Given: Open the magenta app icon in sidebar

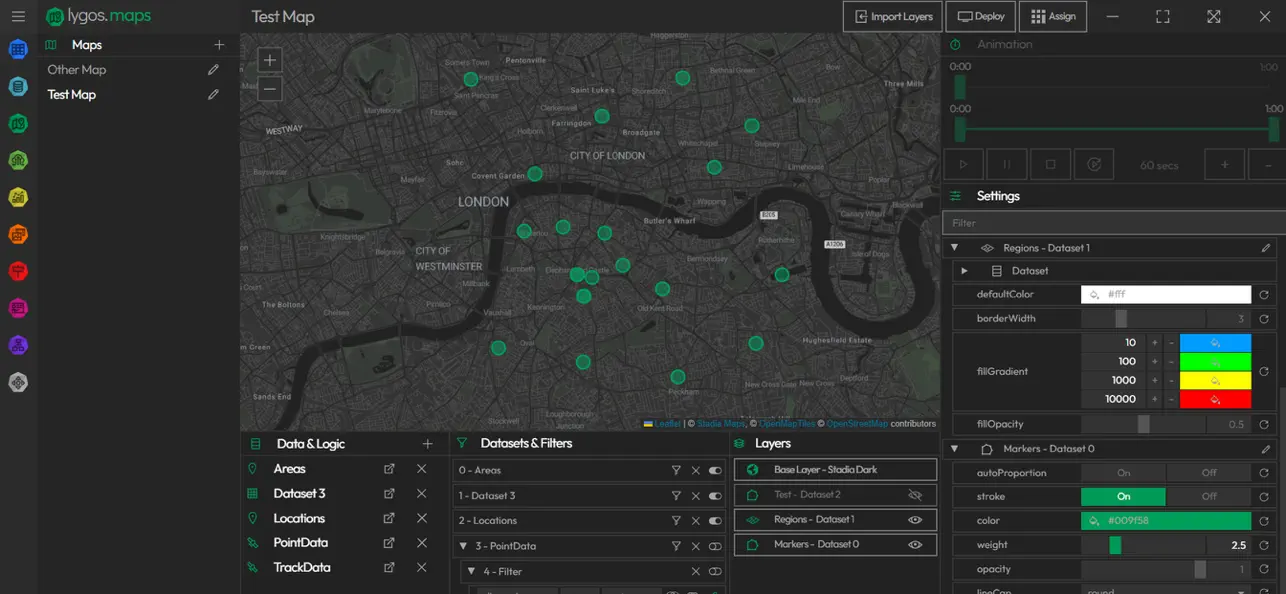Looking at the screenshot, I should click(18, 309).
